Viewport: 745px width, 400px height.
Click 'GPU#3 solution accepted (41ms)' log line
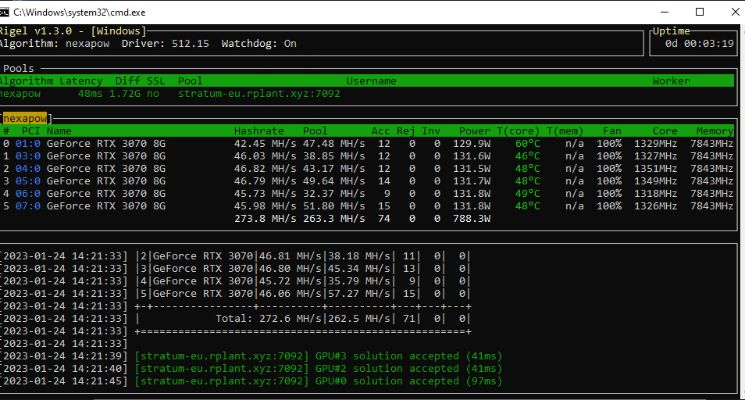[x=409, y=356]
